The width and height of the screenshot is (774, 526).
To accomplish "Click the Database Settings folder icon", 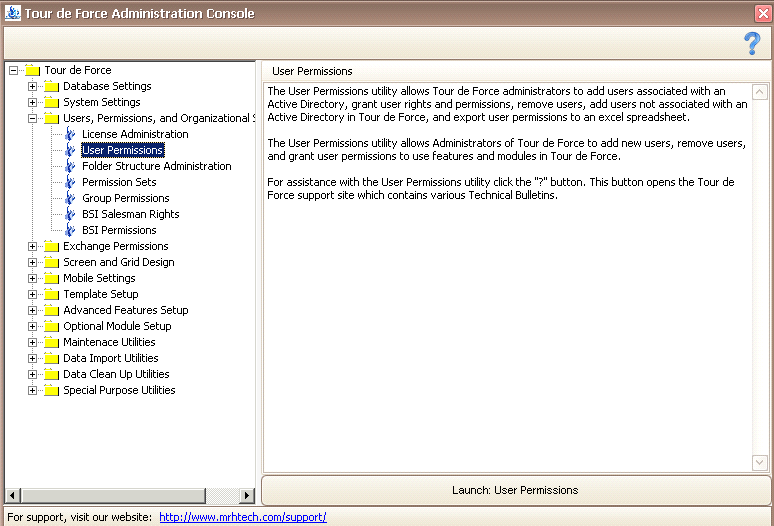I will click(51, 86).
